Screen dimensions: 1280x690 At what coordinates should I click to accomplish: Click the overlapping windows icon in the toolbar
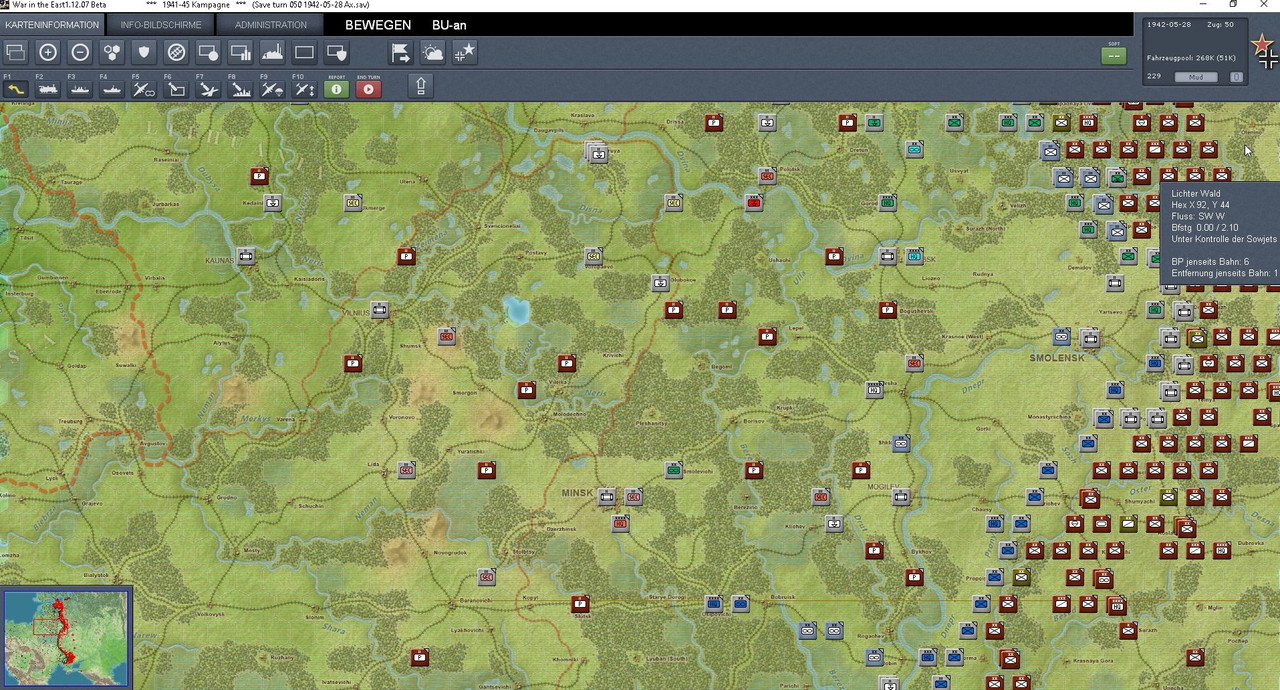pos(16,52)
